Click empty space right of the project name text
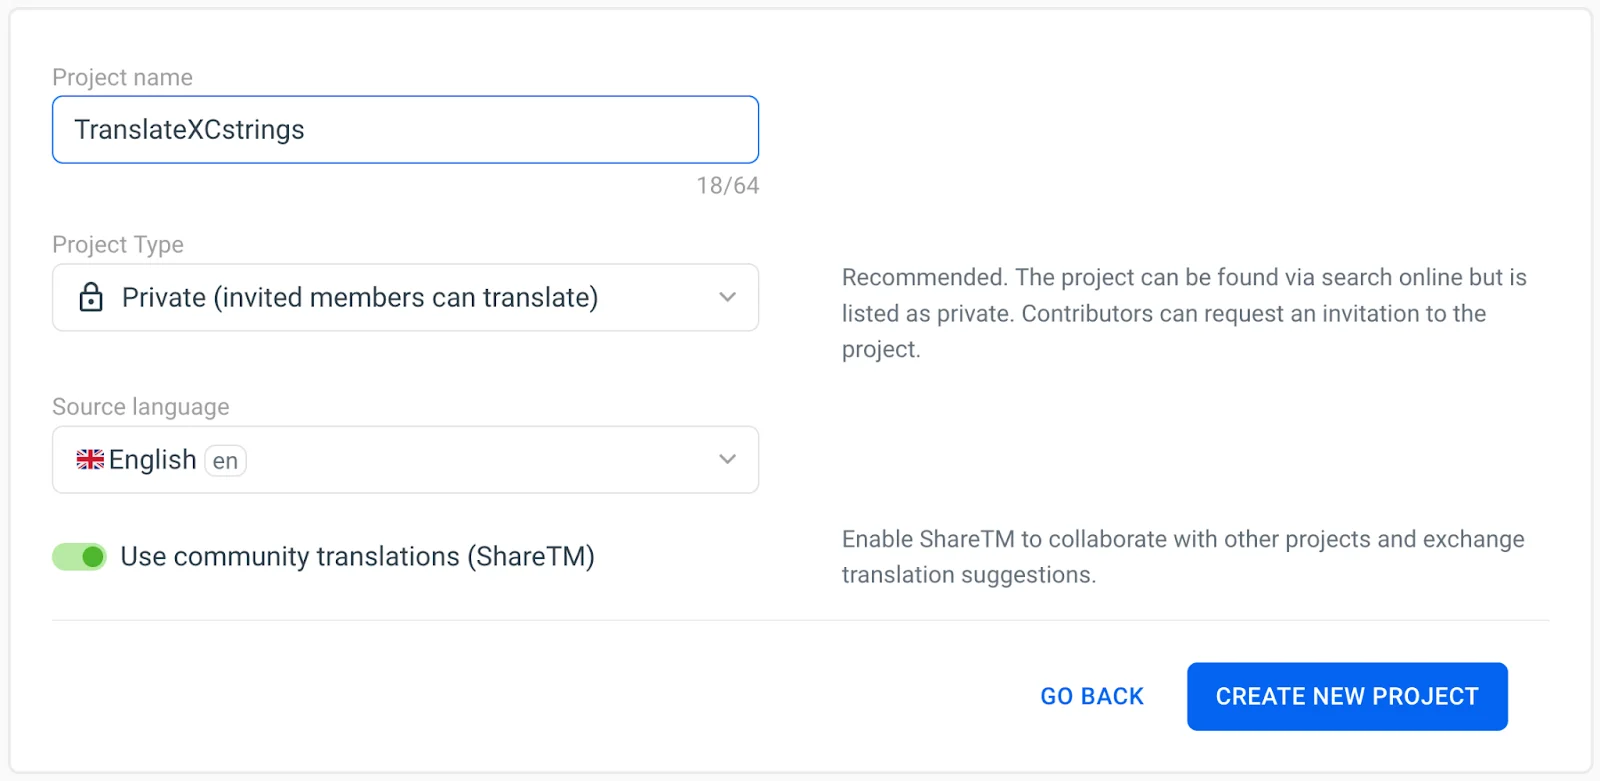Viewport: 1600px width, 781px height. pos(530,130)
